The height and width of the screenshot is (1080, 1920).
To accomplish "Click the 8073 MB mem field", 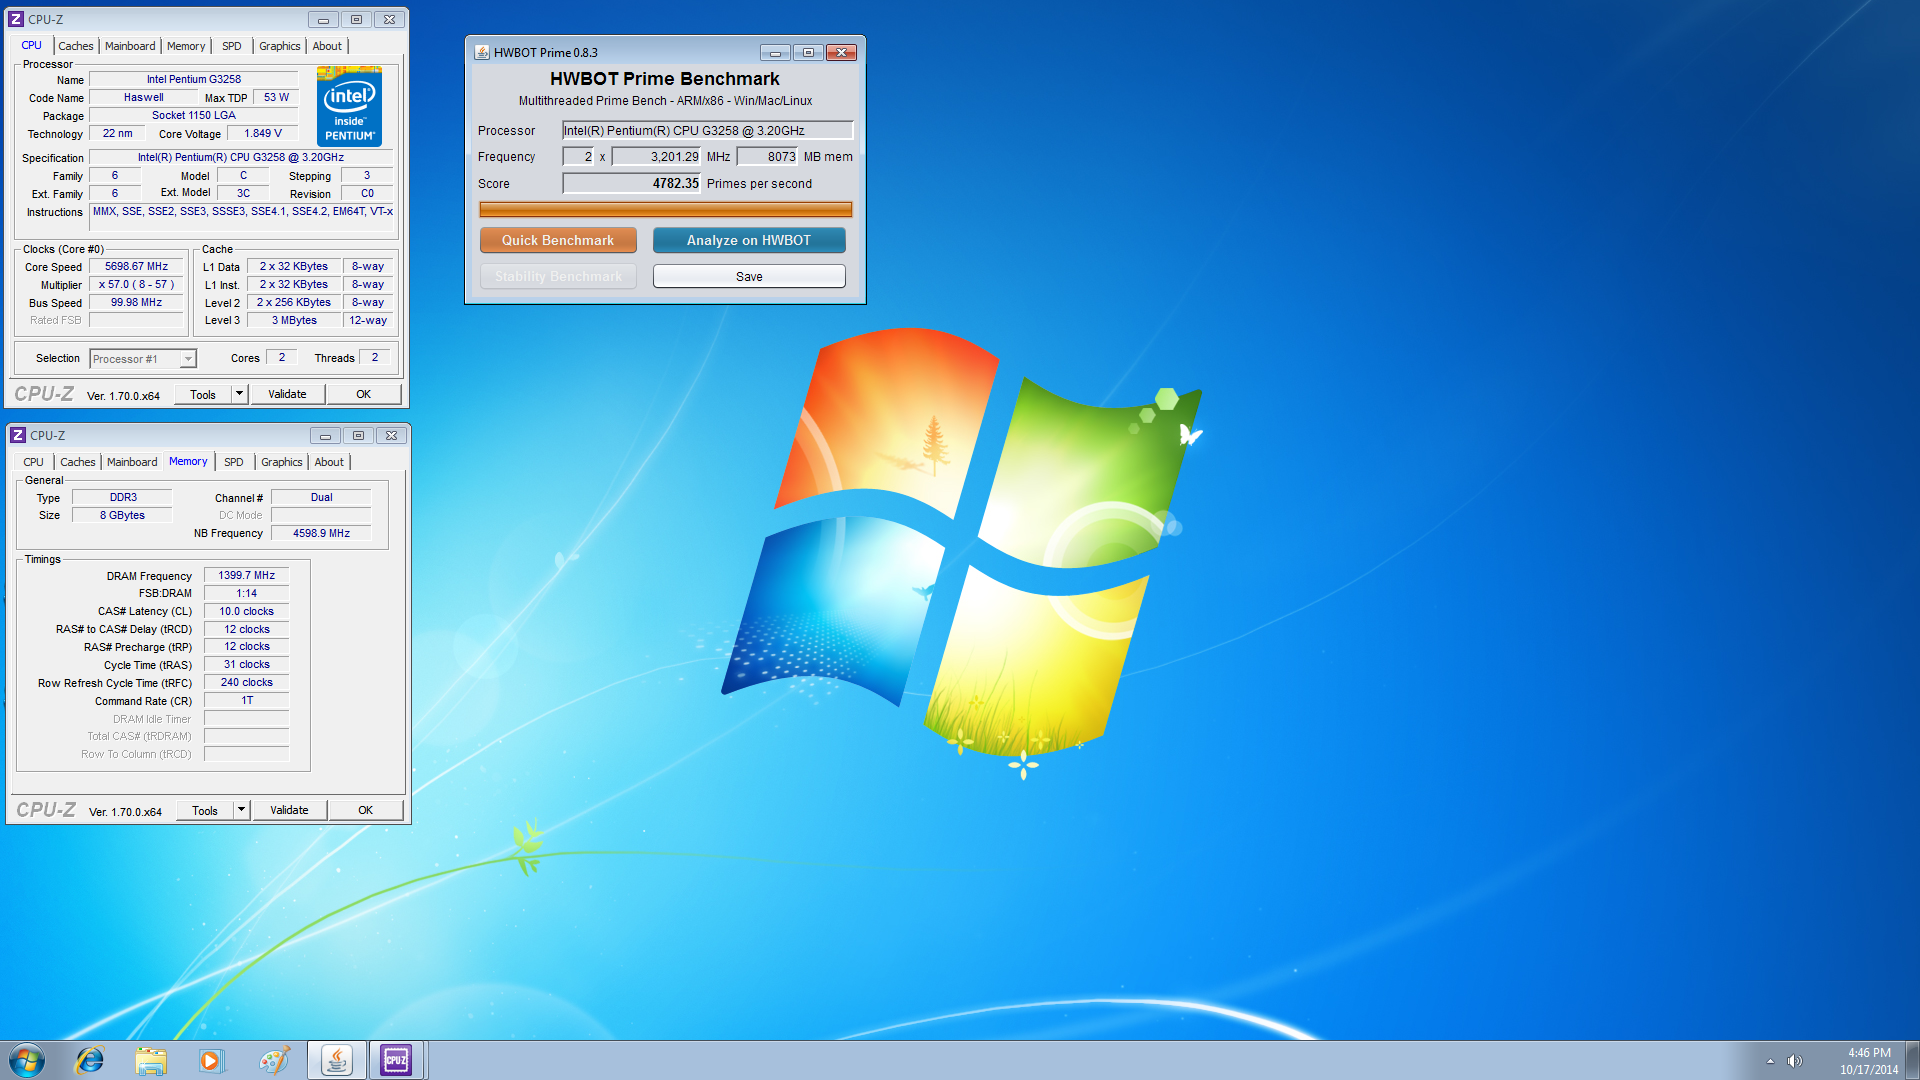I will 767,156.
